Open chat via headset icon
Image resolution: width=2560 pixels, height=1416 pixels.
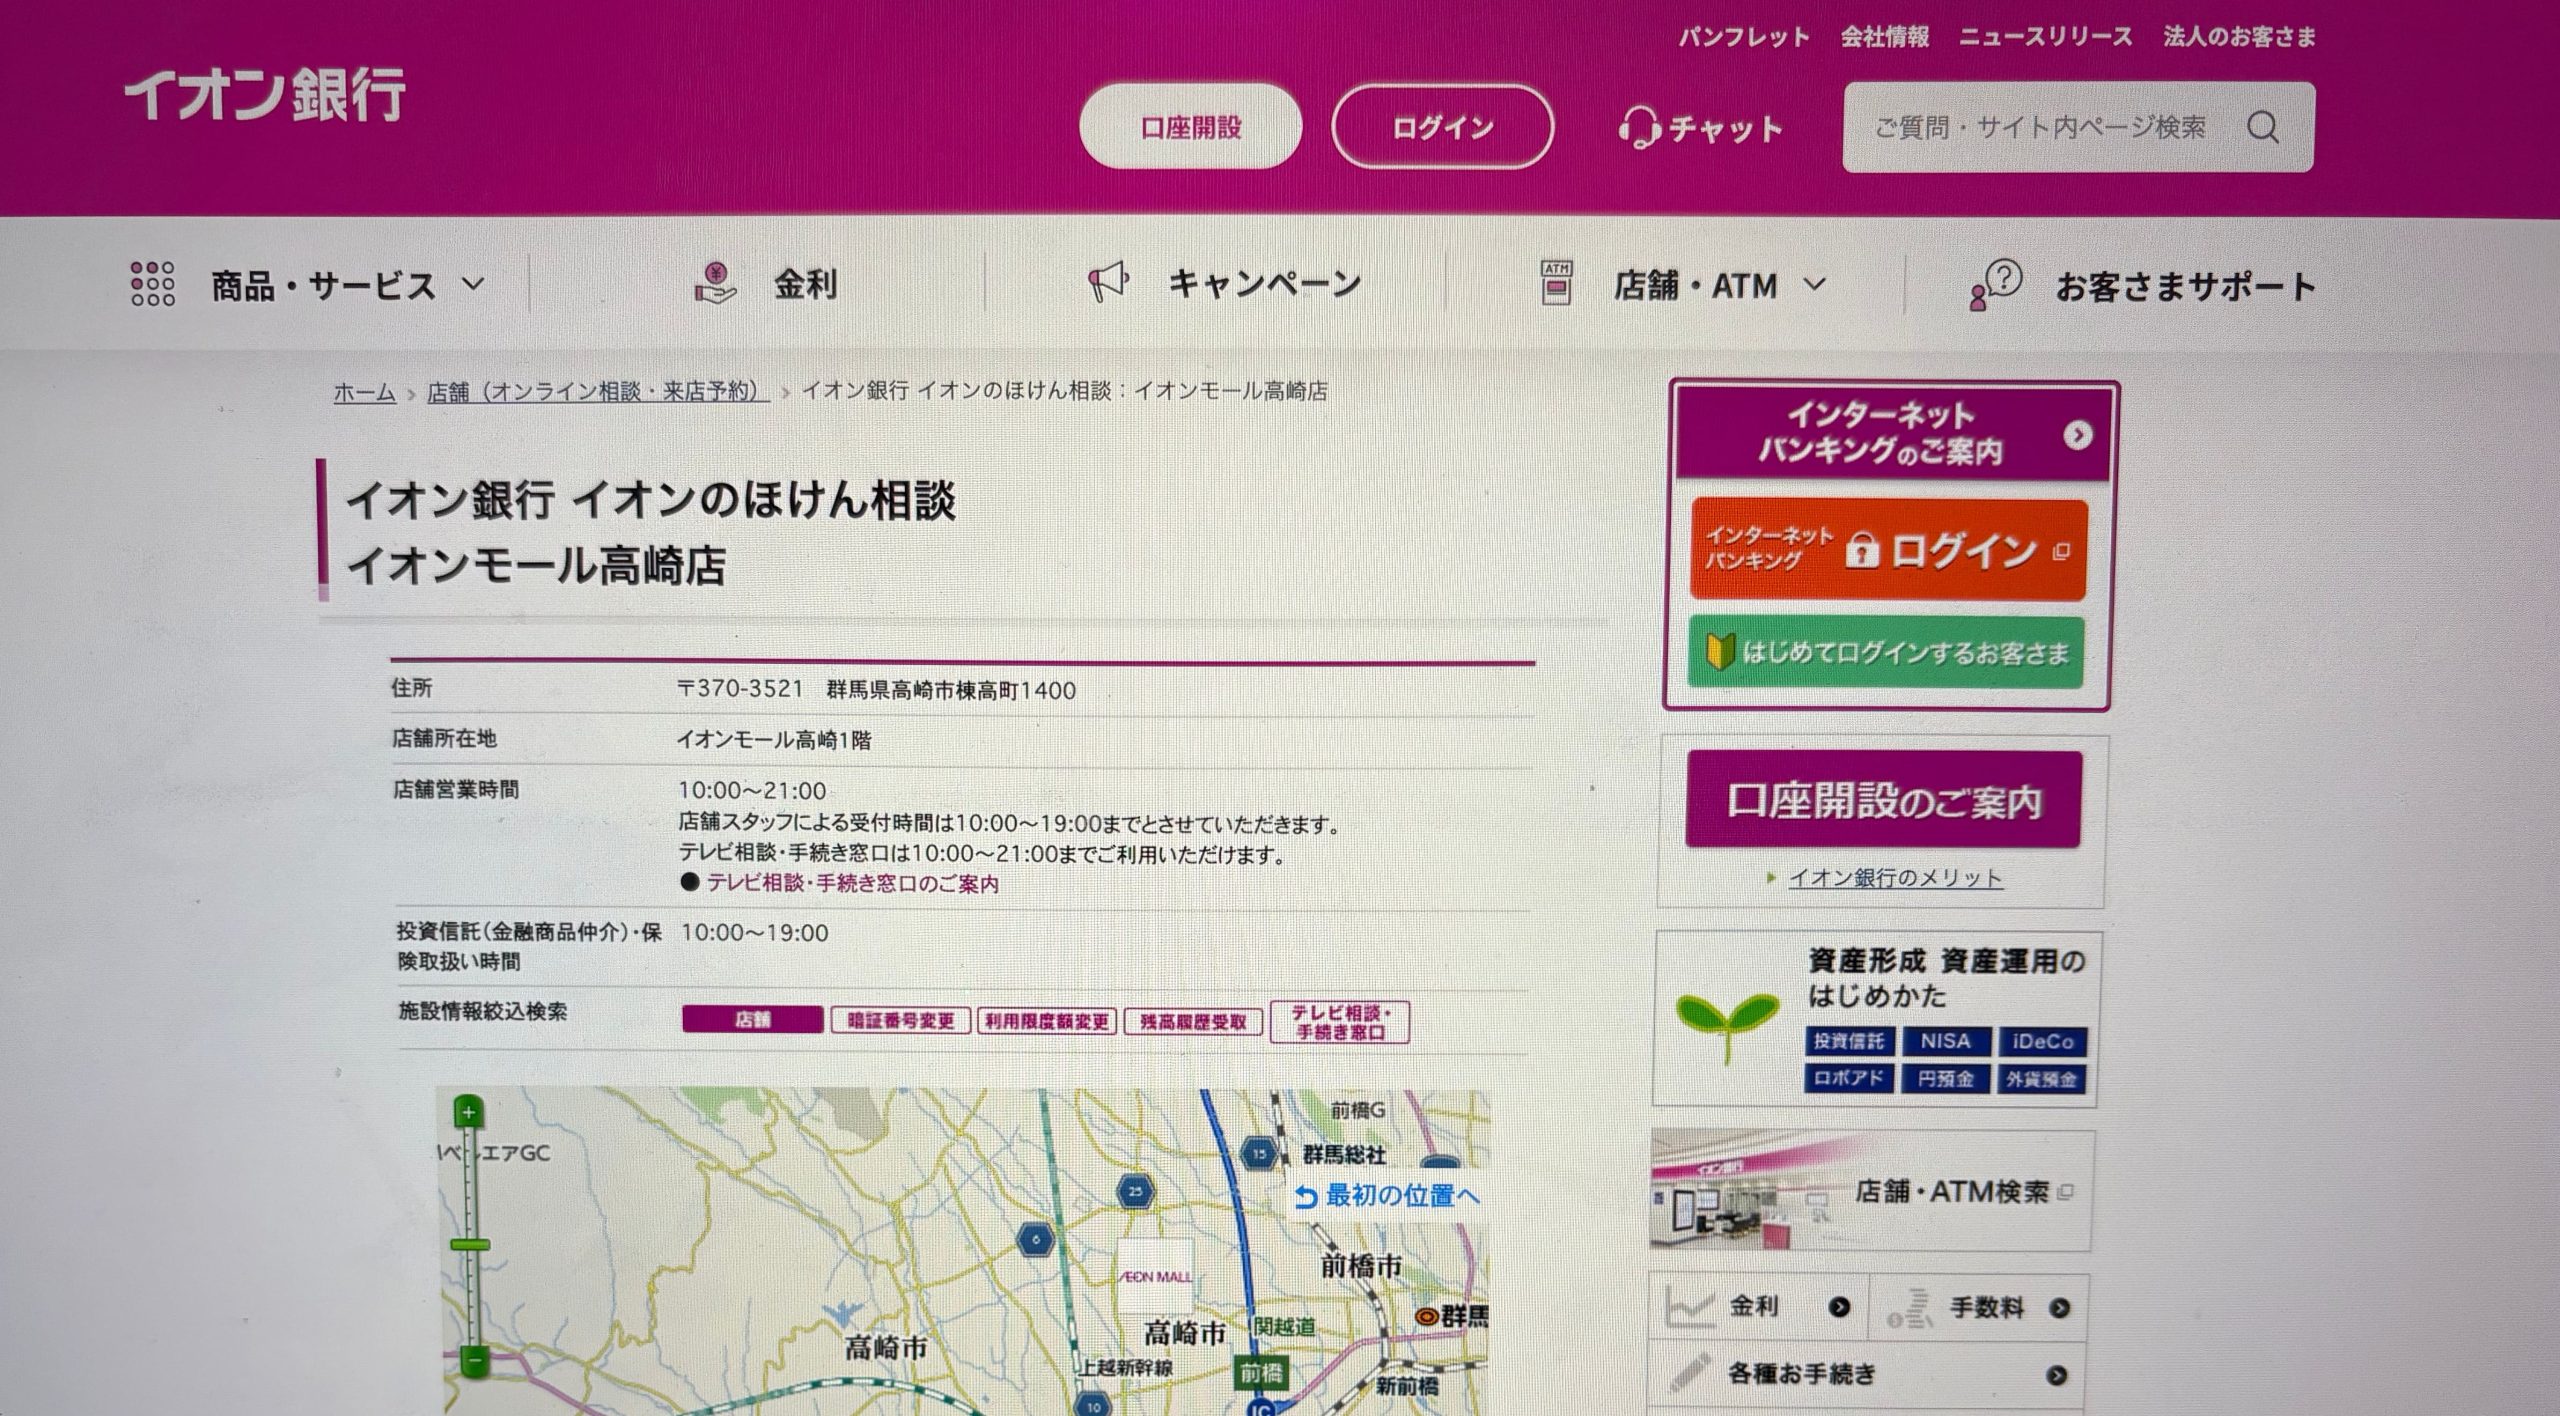tap(1639, 128)
